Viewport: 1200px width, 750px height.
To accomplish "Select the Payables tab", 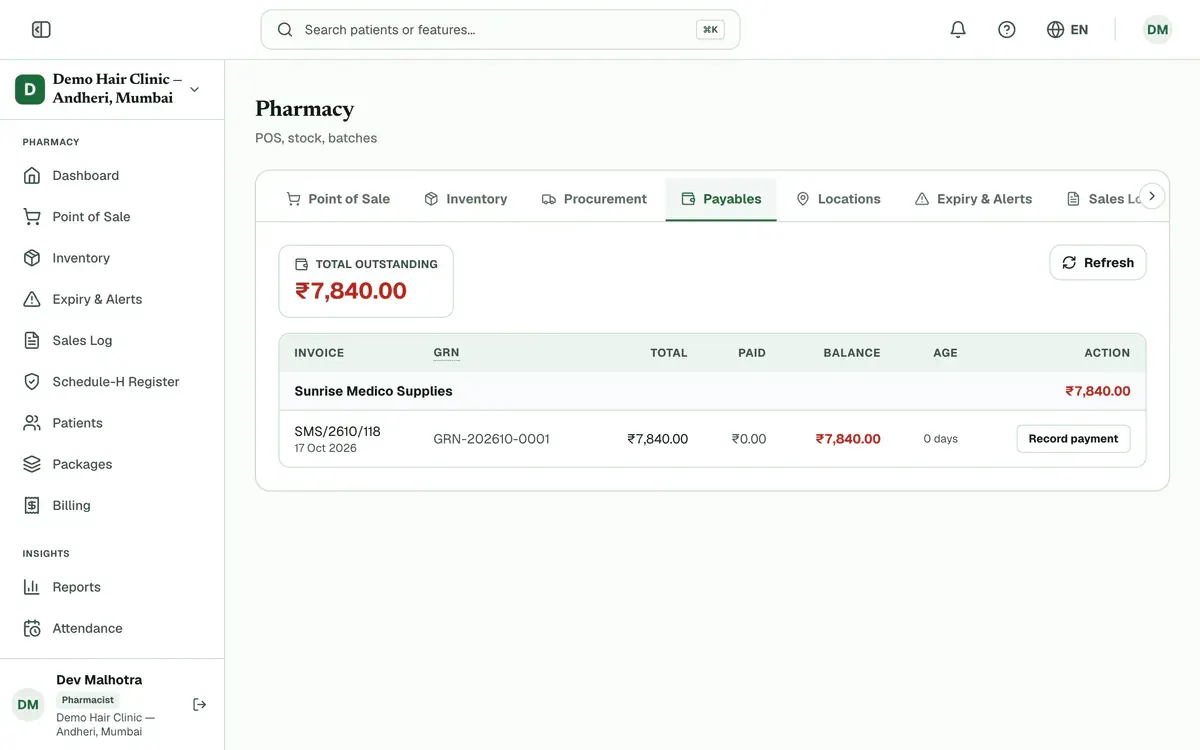I will tap(721, 199).
